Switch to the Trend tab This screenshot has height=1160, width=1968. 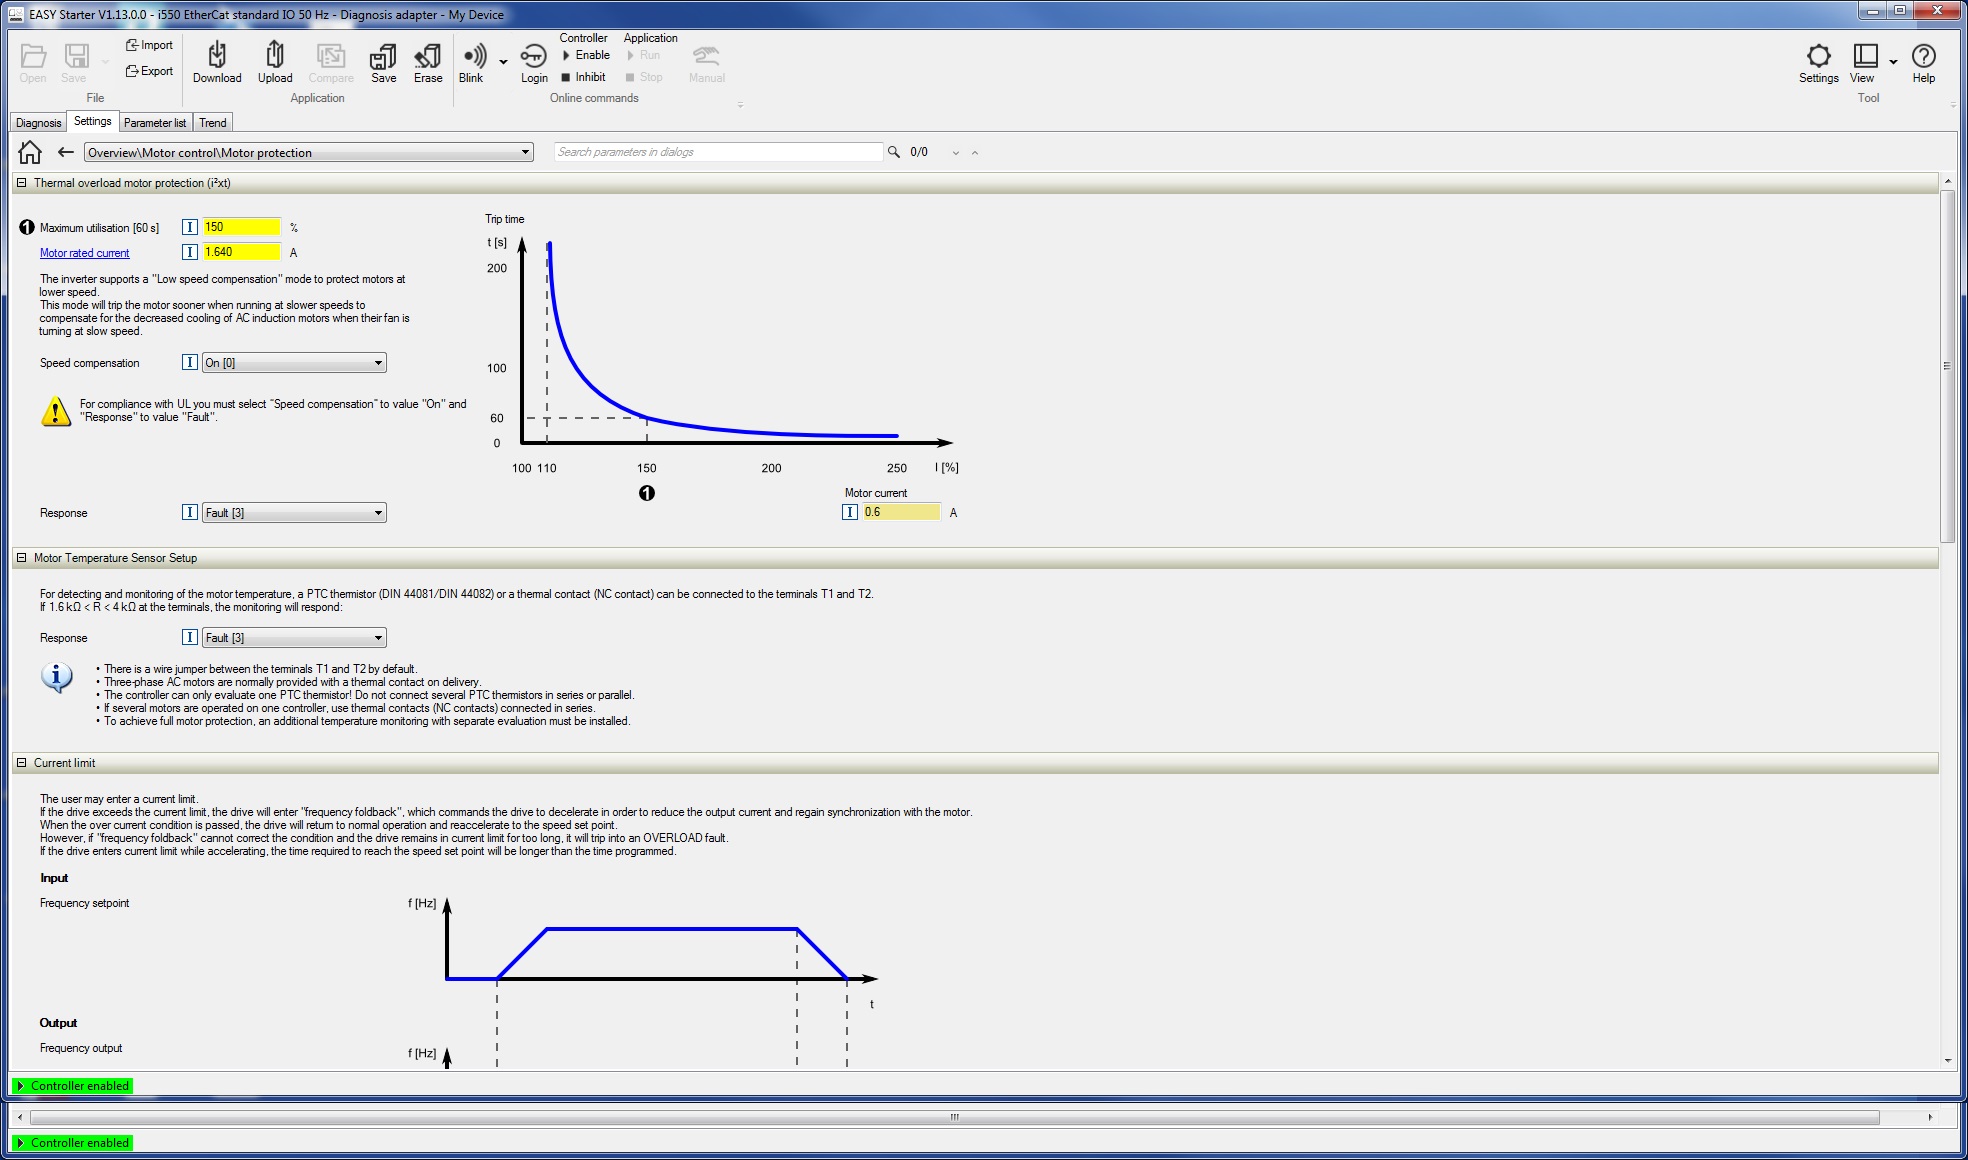[212, 123]
